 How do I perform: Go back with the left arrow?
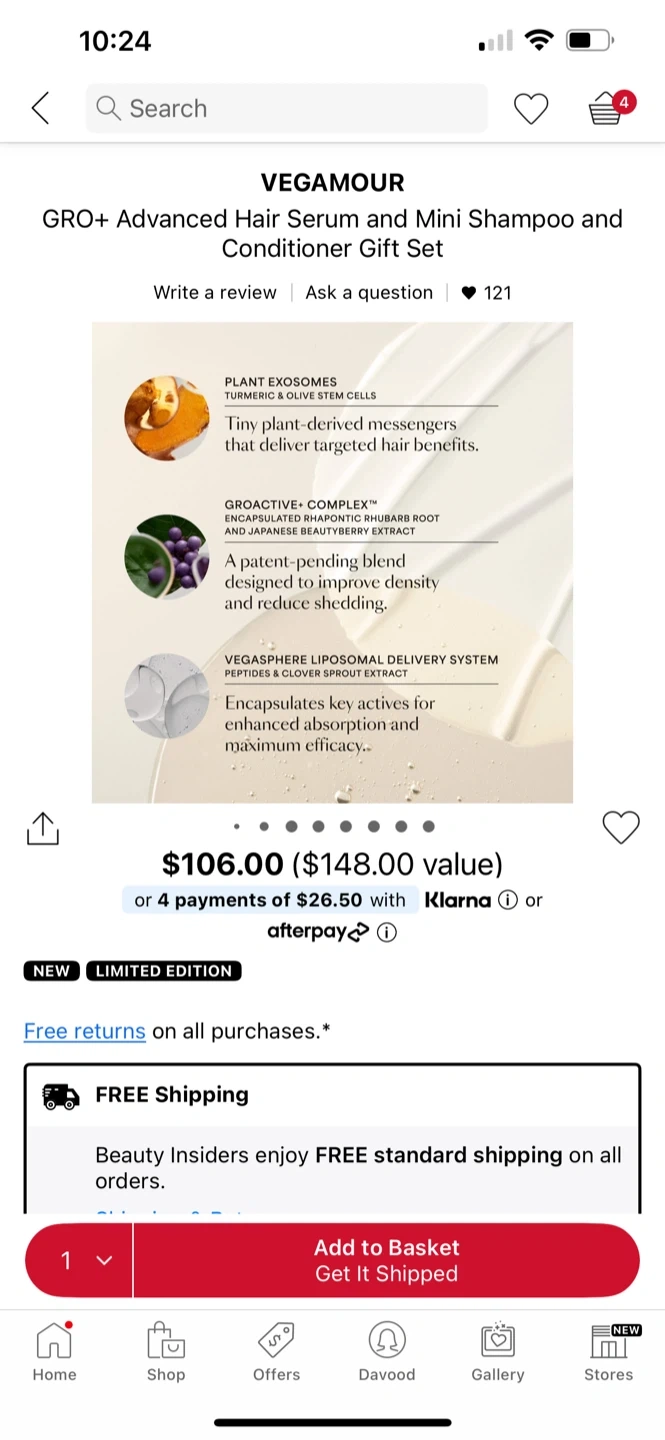point(40,108)
